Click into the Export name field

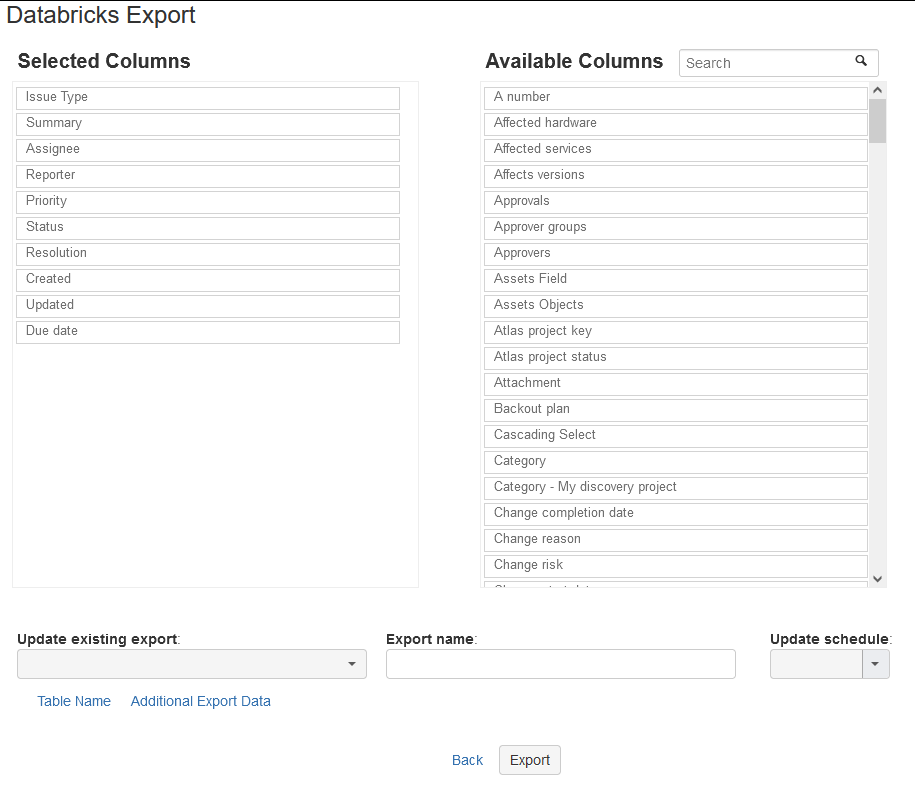tap(561, 664)
